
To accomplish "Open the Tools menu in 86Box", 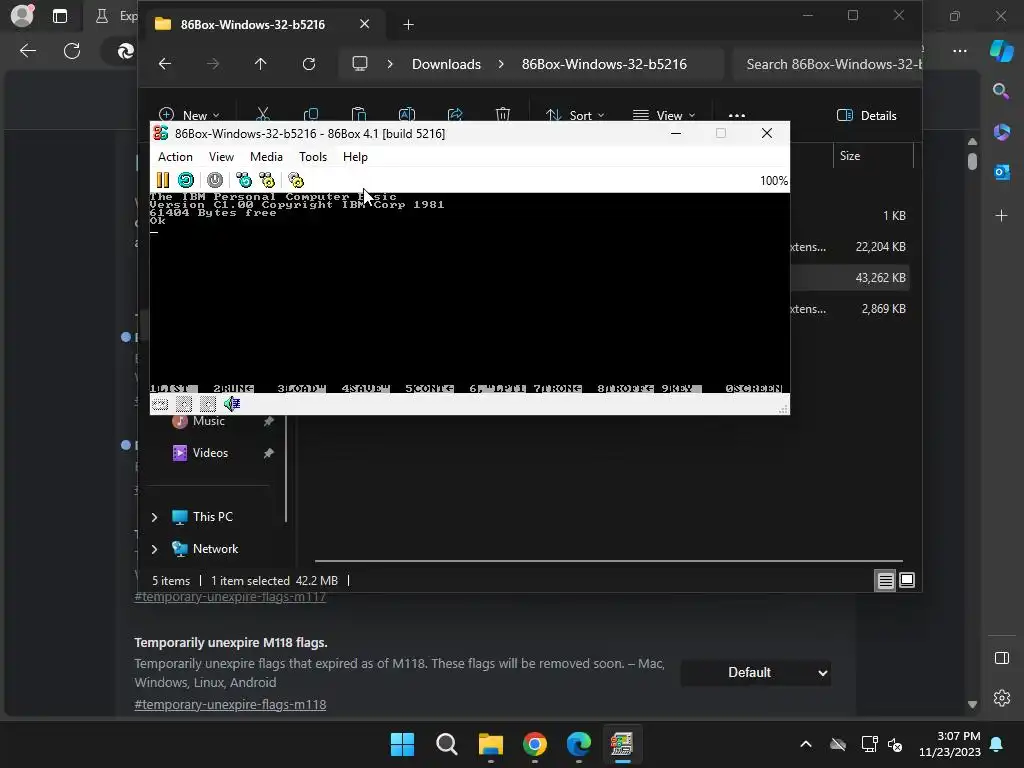I will (x=313, y=157).
